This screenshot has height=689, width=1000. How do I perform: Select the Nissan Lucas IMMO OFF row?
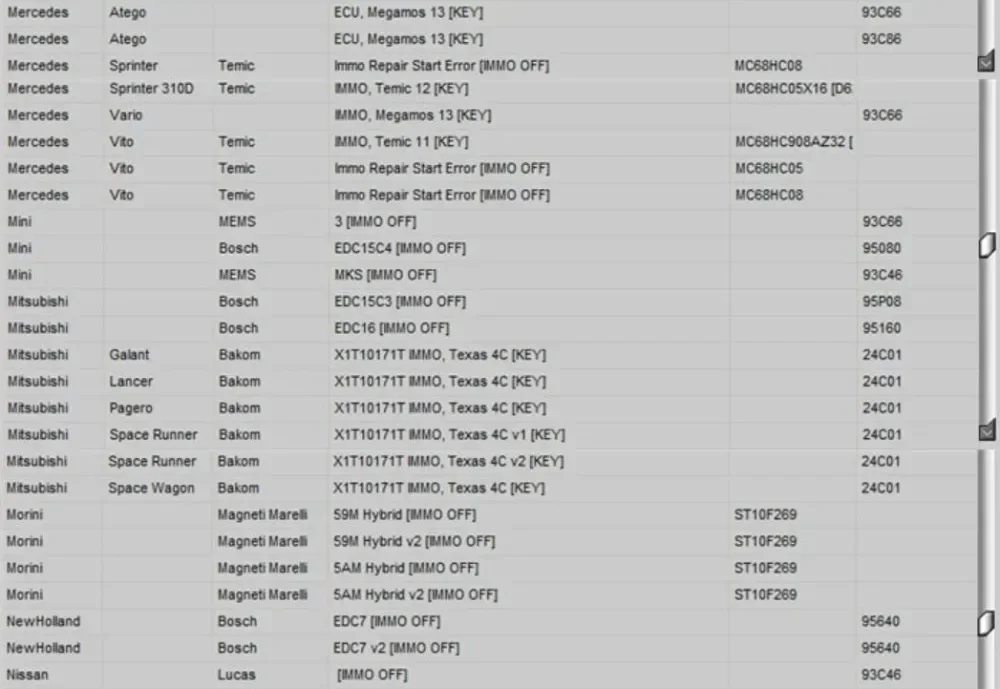click(x=489, y=674)
